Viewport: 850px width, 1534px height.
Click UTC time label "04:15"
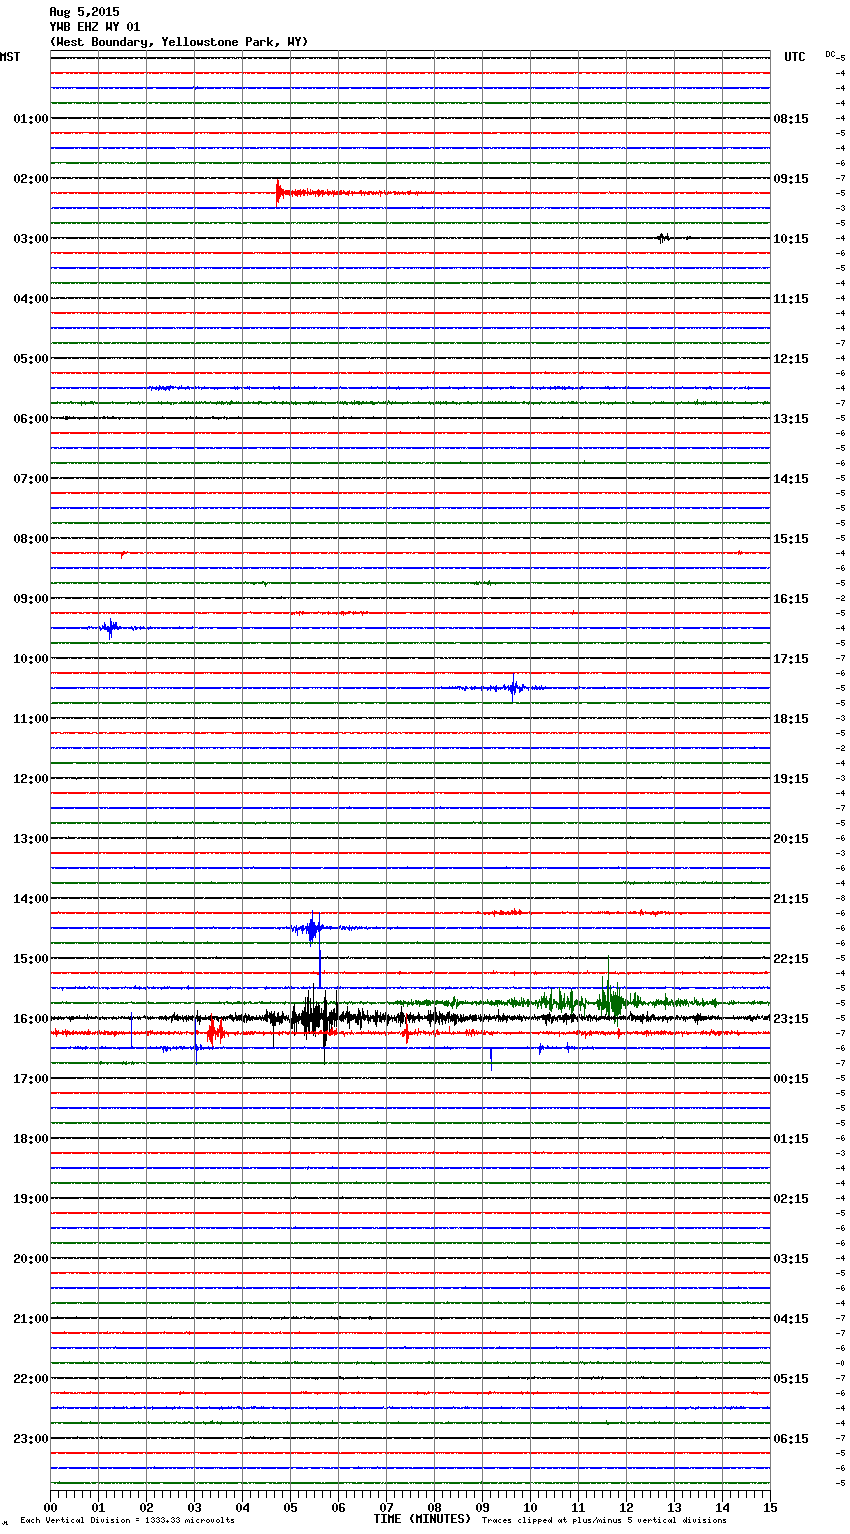point(791,1319)
